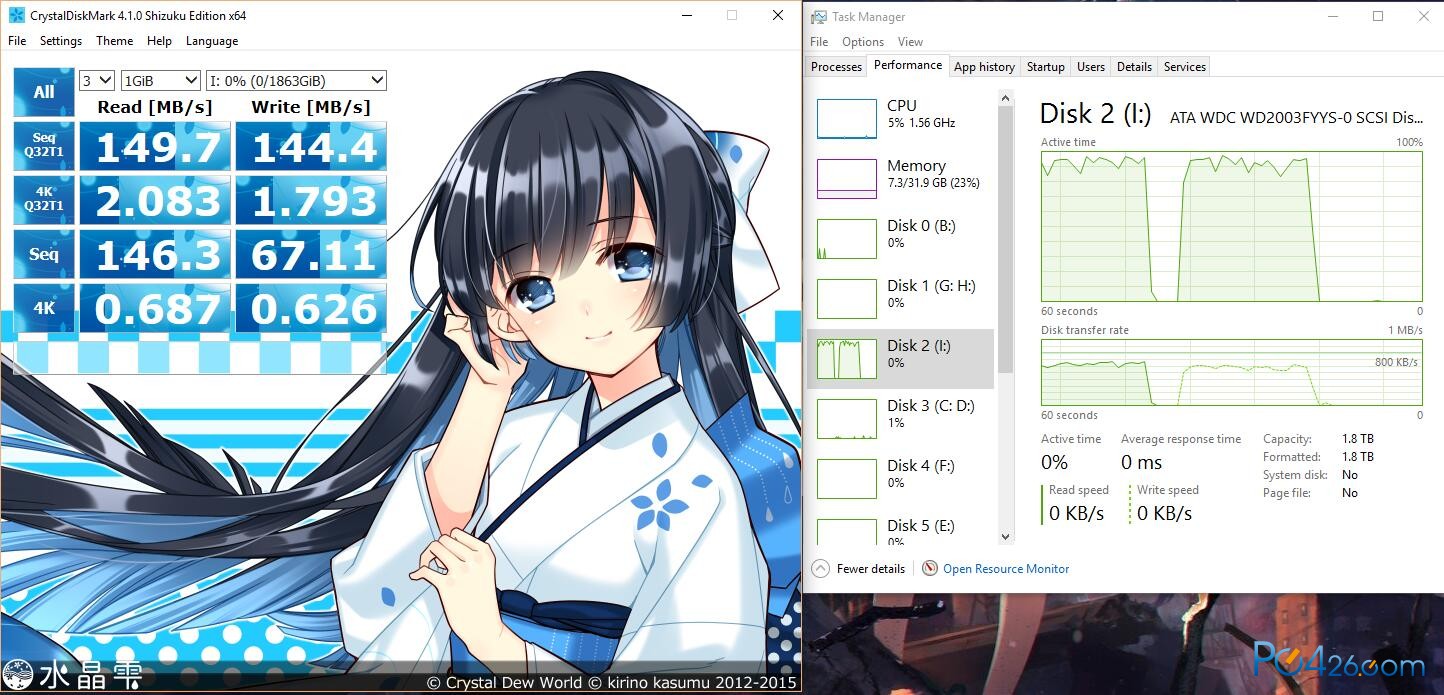Open the Language menu
This screenshot has width=1444, height=695.
pos(212,41)
